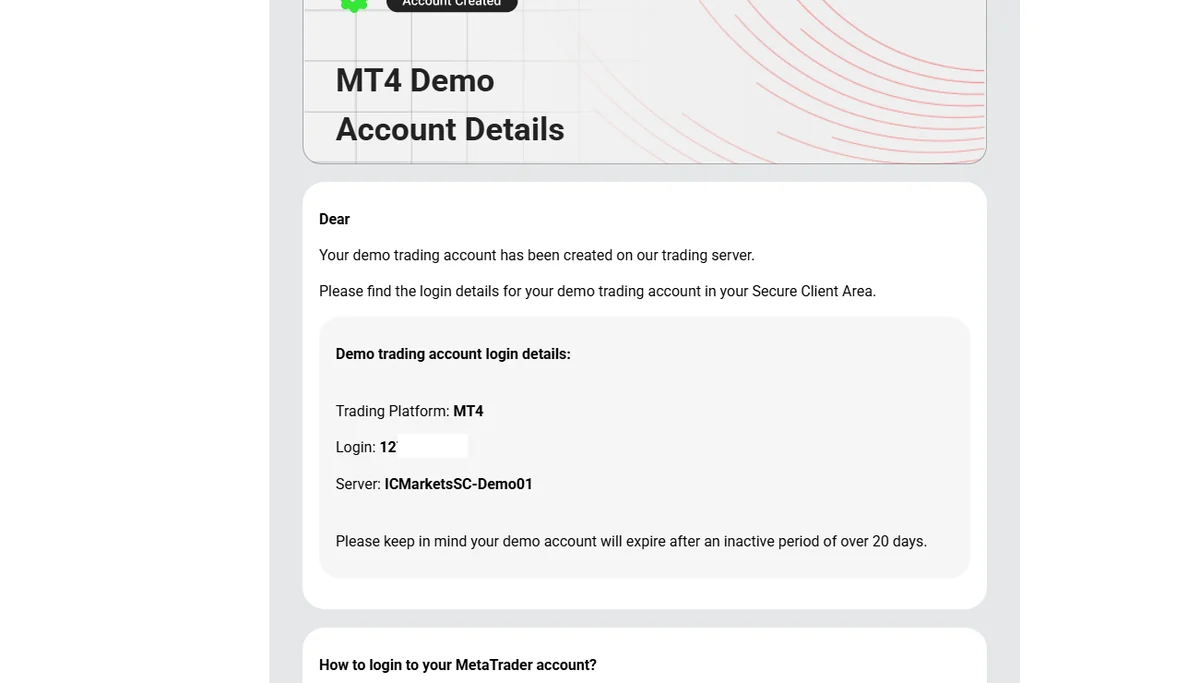This screenshot has height=683, width=1200.
Task: Click sentence about demo trading account created
Action: [x=537, y=255]
